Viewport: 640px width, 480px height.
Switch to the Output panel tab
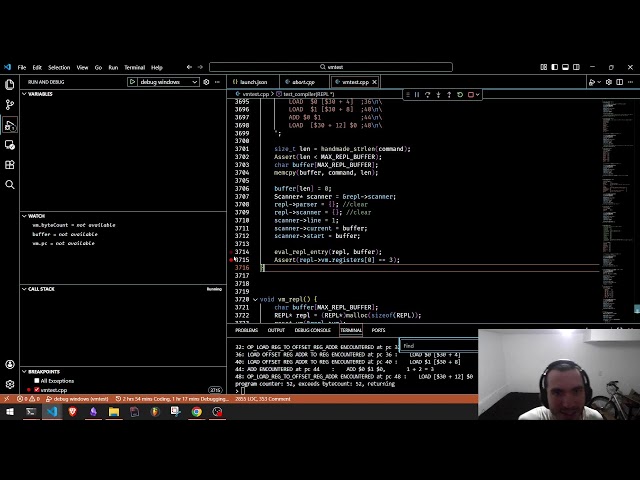(x=276, y=330)
